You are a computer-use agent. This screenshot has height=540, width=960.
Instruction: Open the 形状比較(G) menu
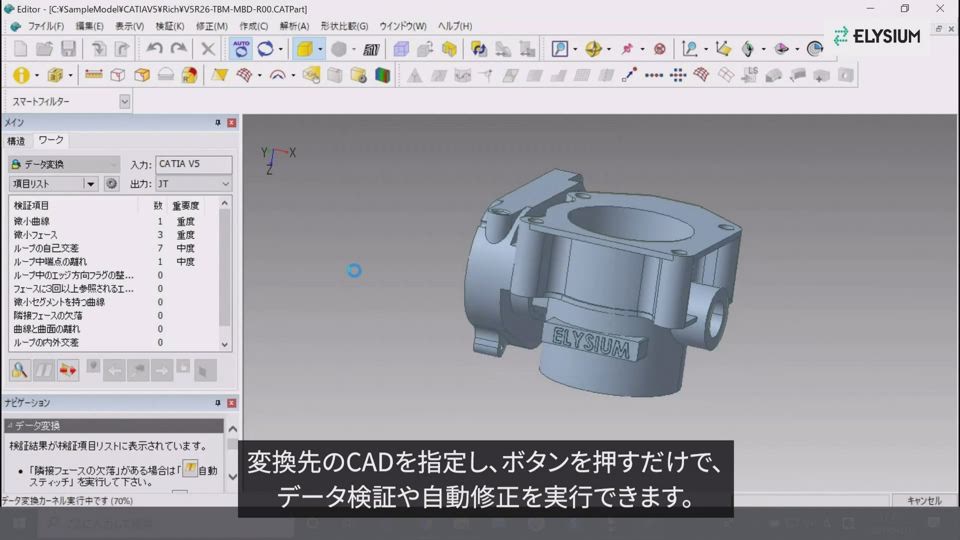click(x=344, y=26)
